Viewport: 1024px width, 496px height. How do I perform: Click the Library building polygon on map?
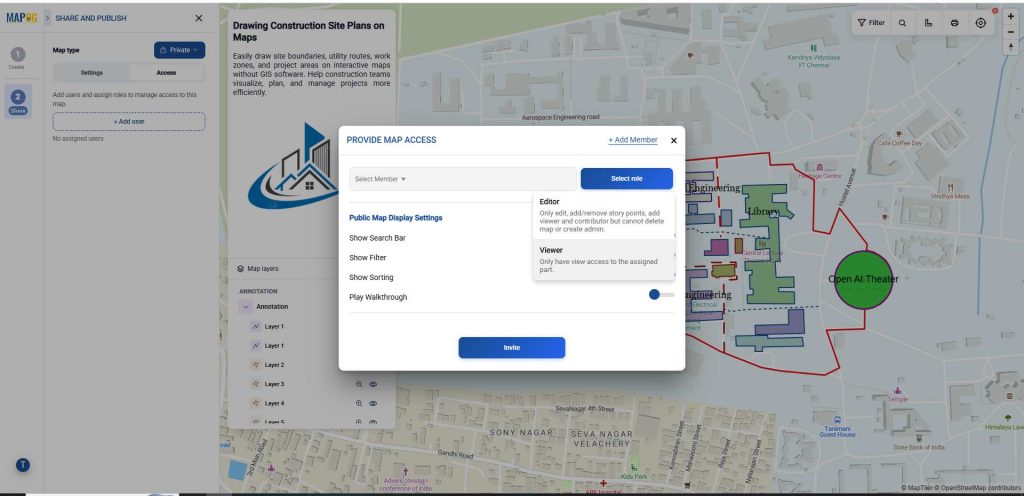[x=768, y=241]
